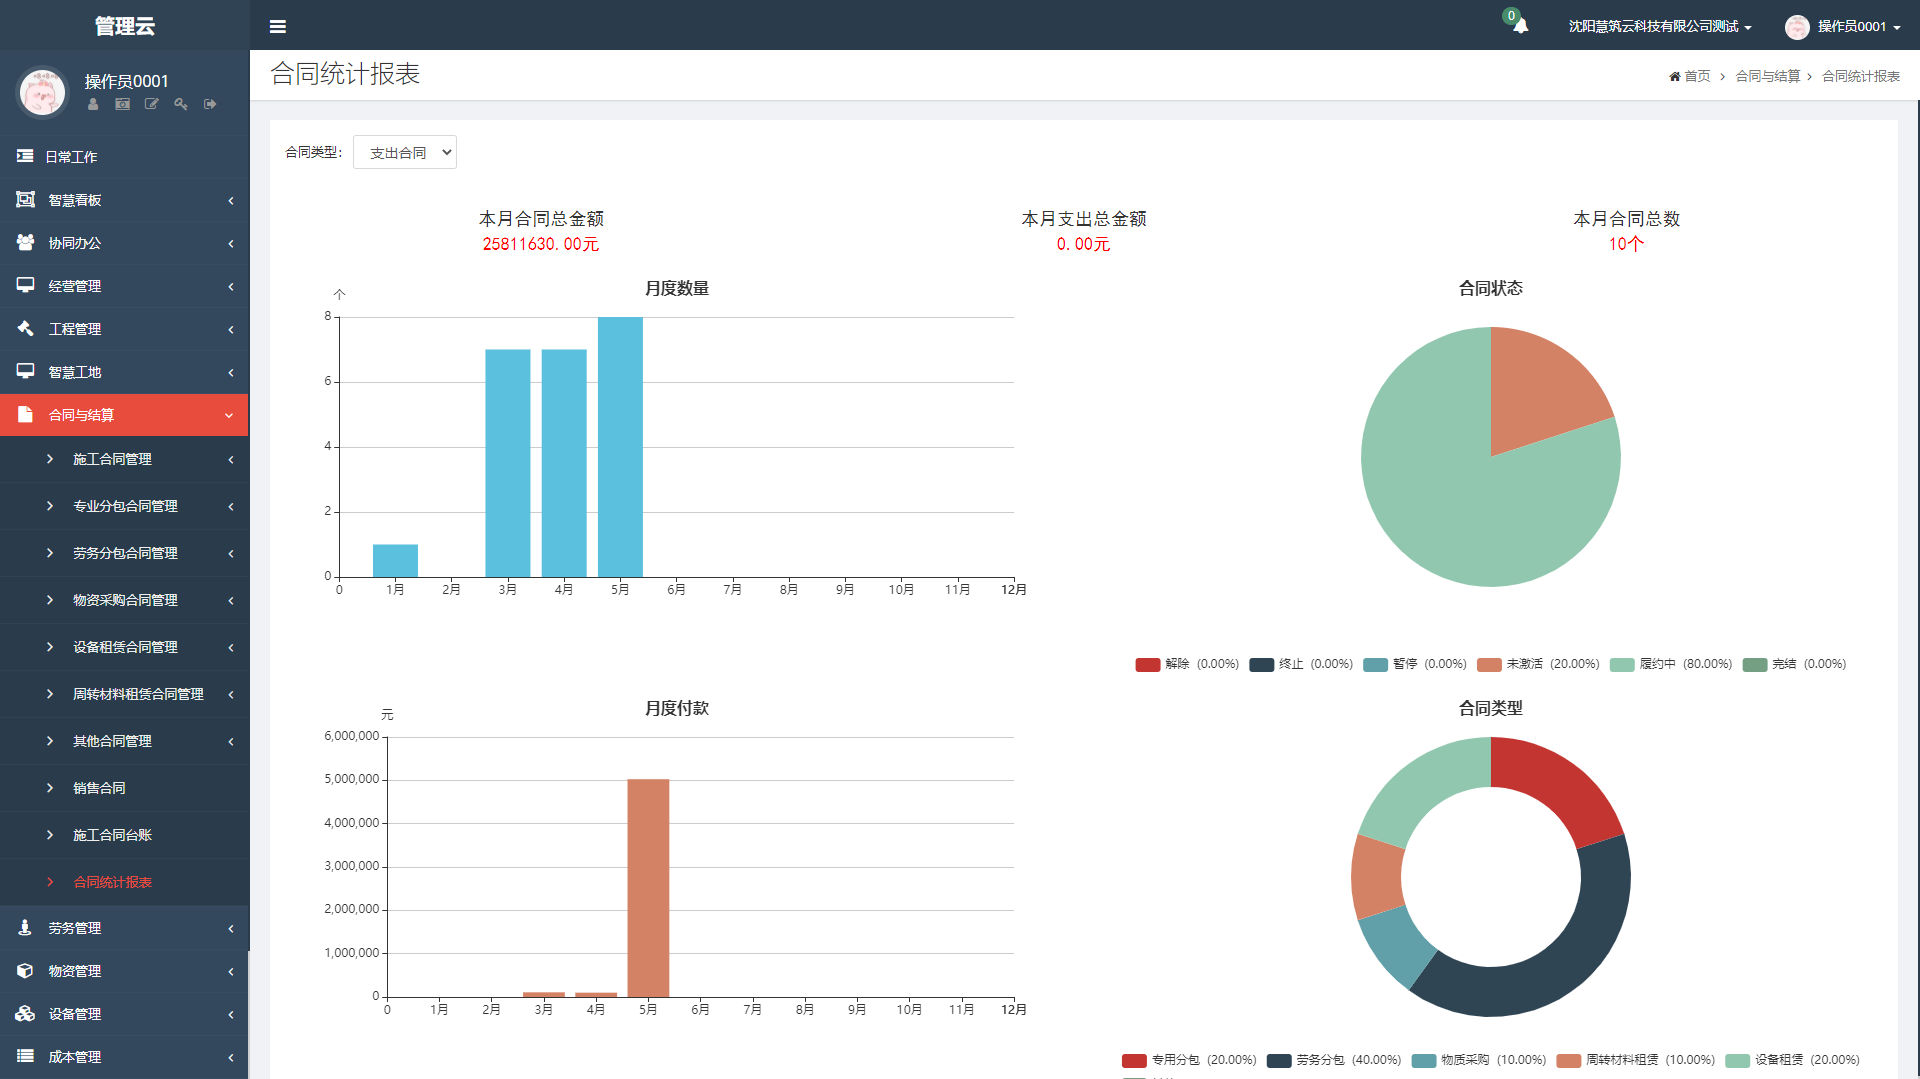Toggle 暂停 legend swatch

tap(1376, 665)
